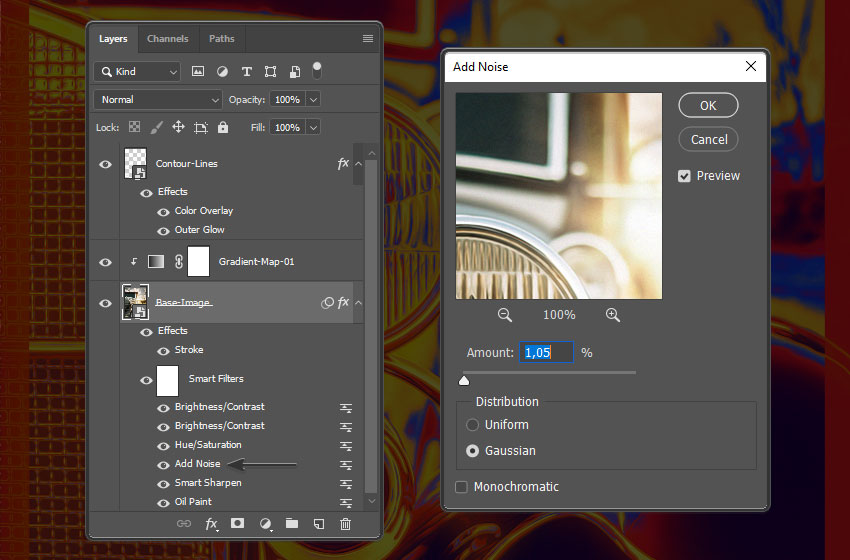Hide the Base-Image layer
Image resolution: width=850 pixels, height=560 pixels.
(106, 304)
